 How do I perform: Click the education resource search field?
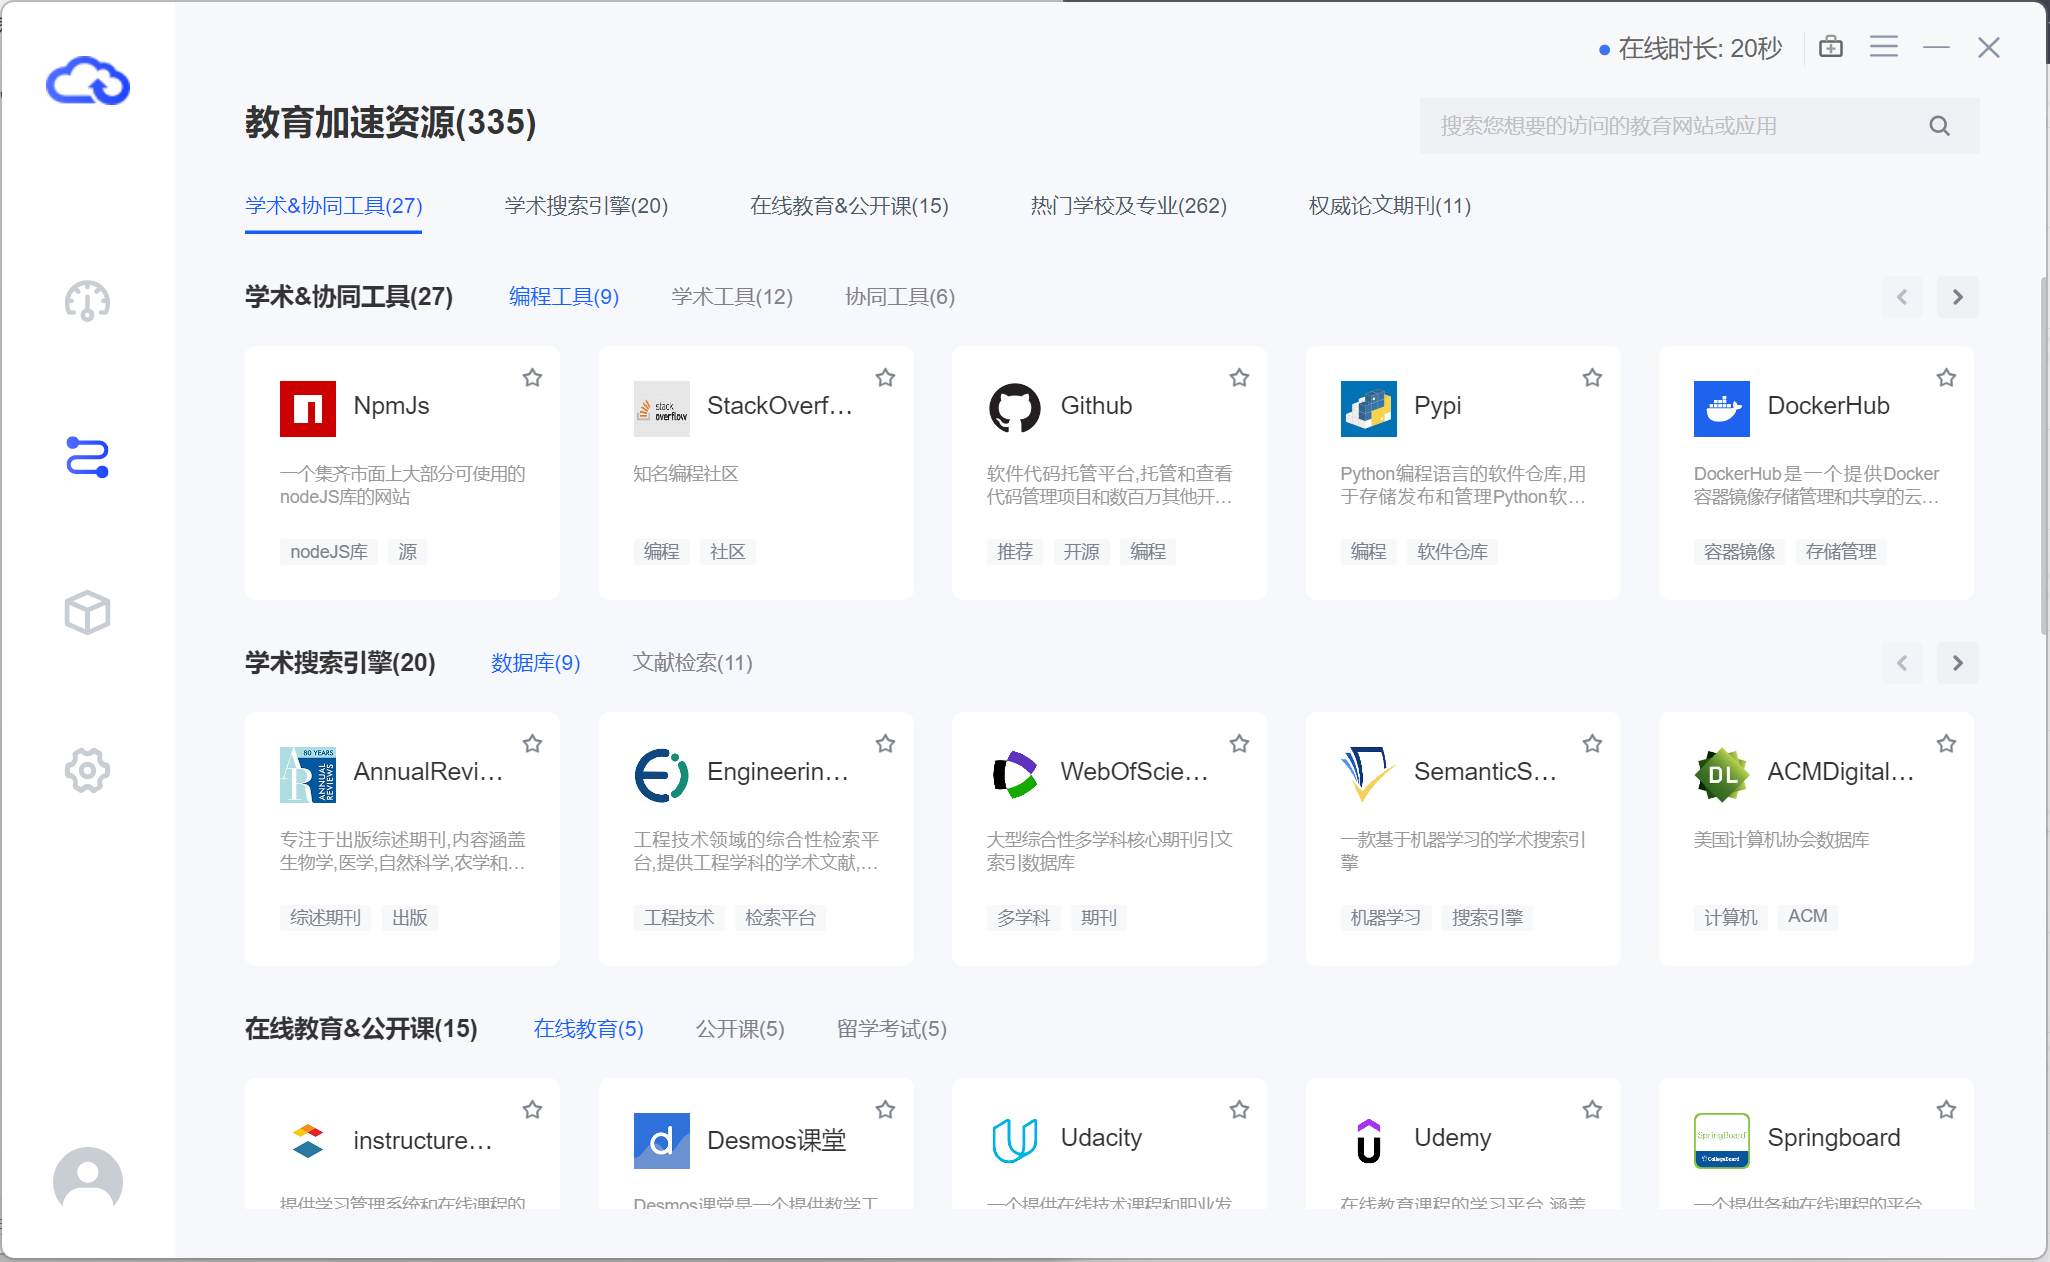1699,126
